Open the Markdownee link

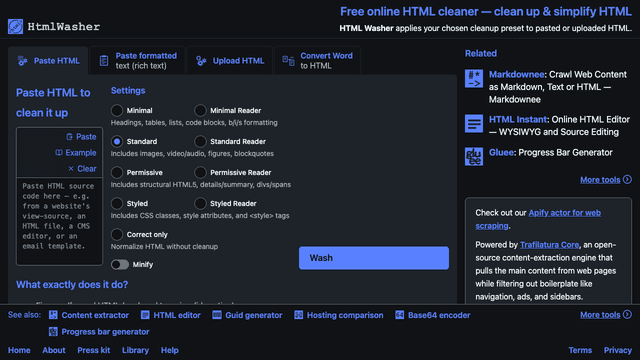click(x=516, y=74)
